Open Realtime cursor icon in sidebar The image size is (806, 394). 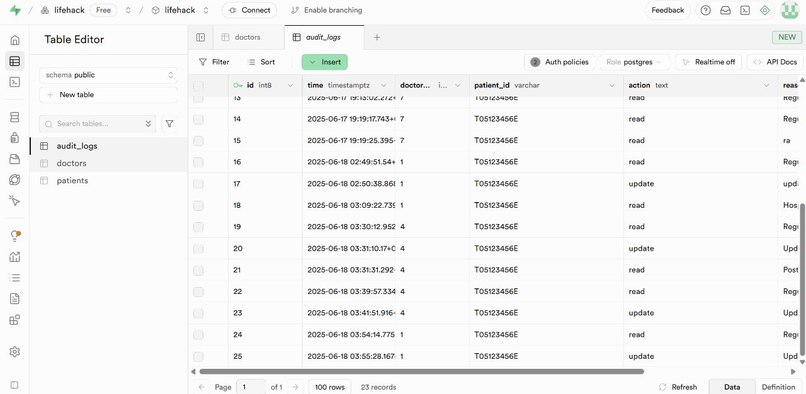[x=15, y=201]
